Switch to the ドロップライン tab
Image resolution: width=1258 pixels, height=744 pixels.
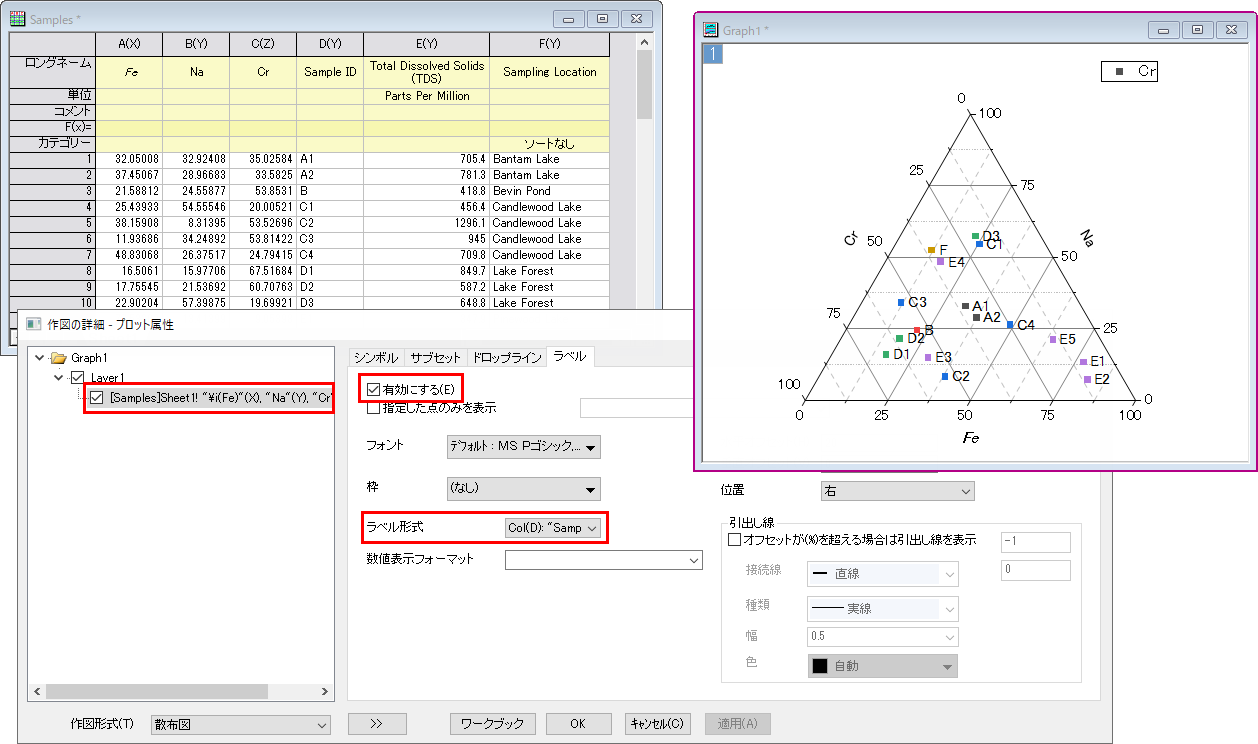(x=507, y=357)
